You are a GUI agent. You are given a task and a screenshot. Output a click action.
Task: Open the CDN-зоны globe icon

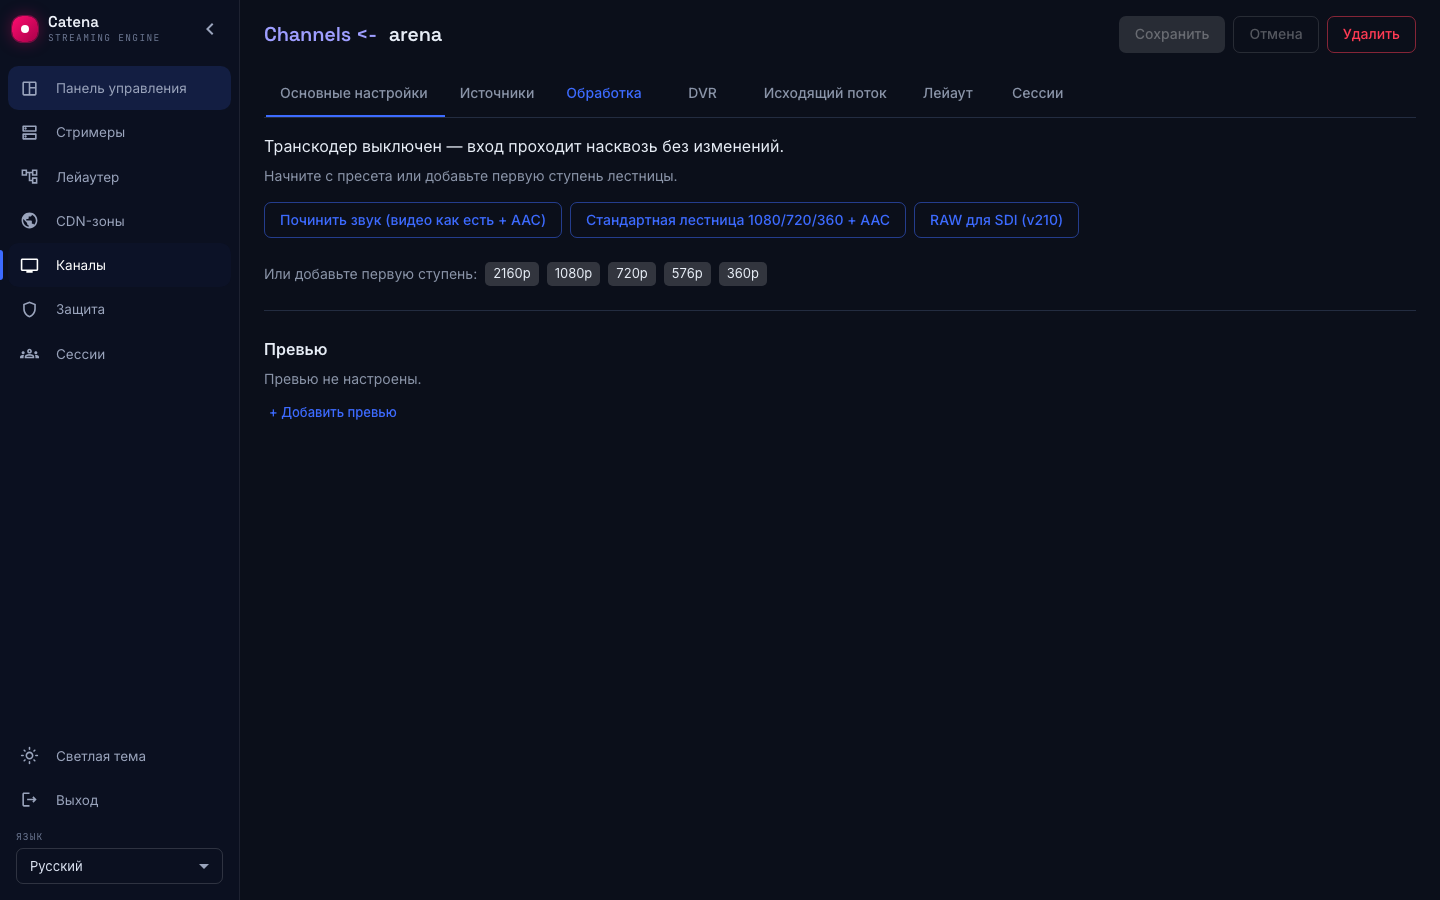tap(30, 221)
